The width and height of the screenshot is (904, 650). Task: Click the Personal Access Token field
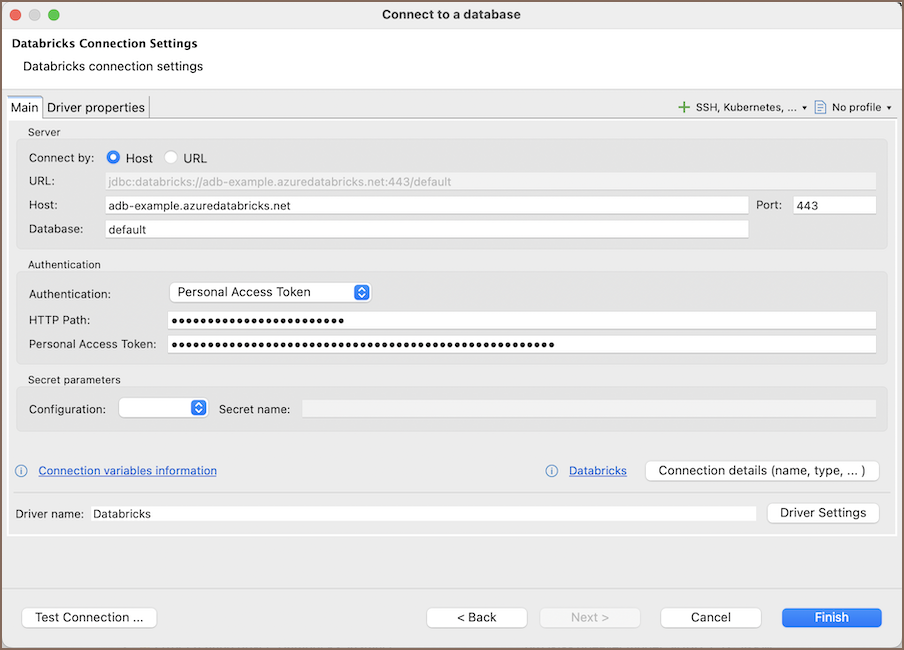(522, 344)
